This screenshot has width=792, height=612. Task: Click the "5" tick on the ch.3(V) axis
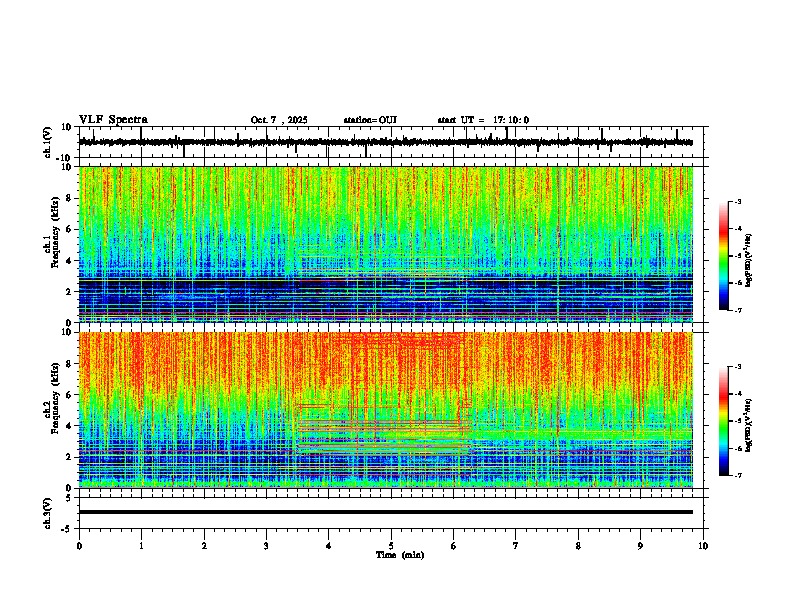69,498
